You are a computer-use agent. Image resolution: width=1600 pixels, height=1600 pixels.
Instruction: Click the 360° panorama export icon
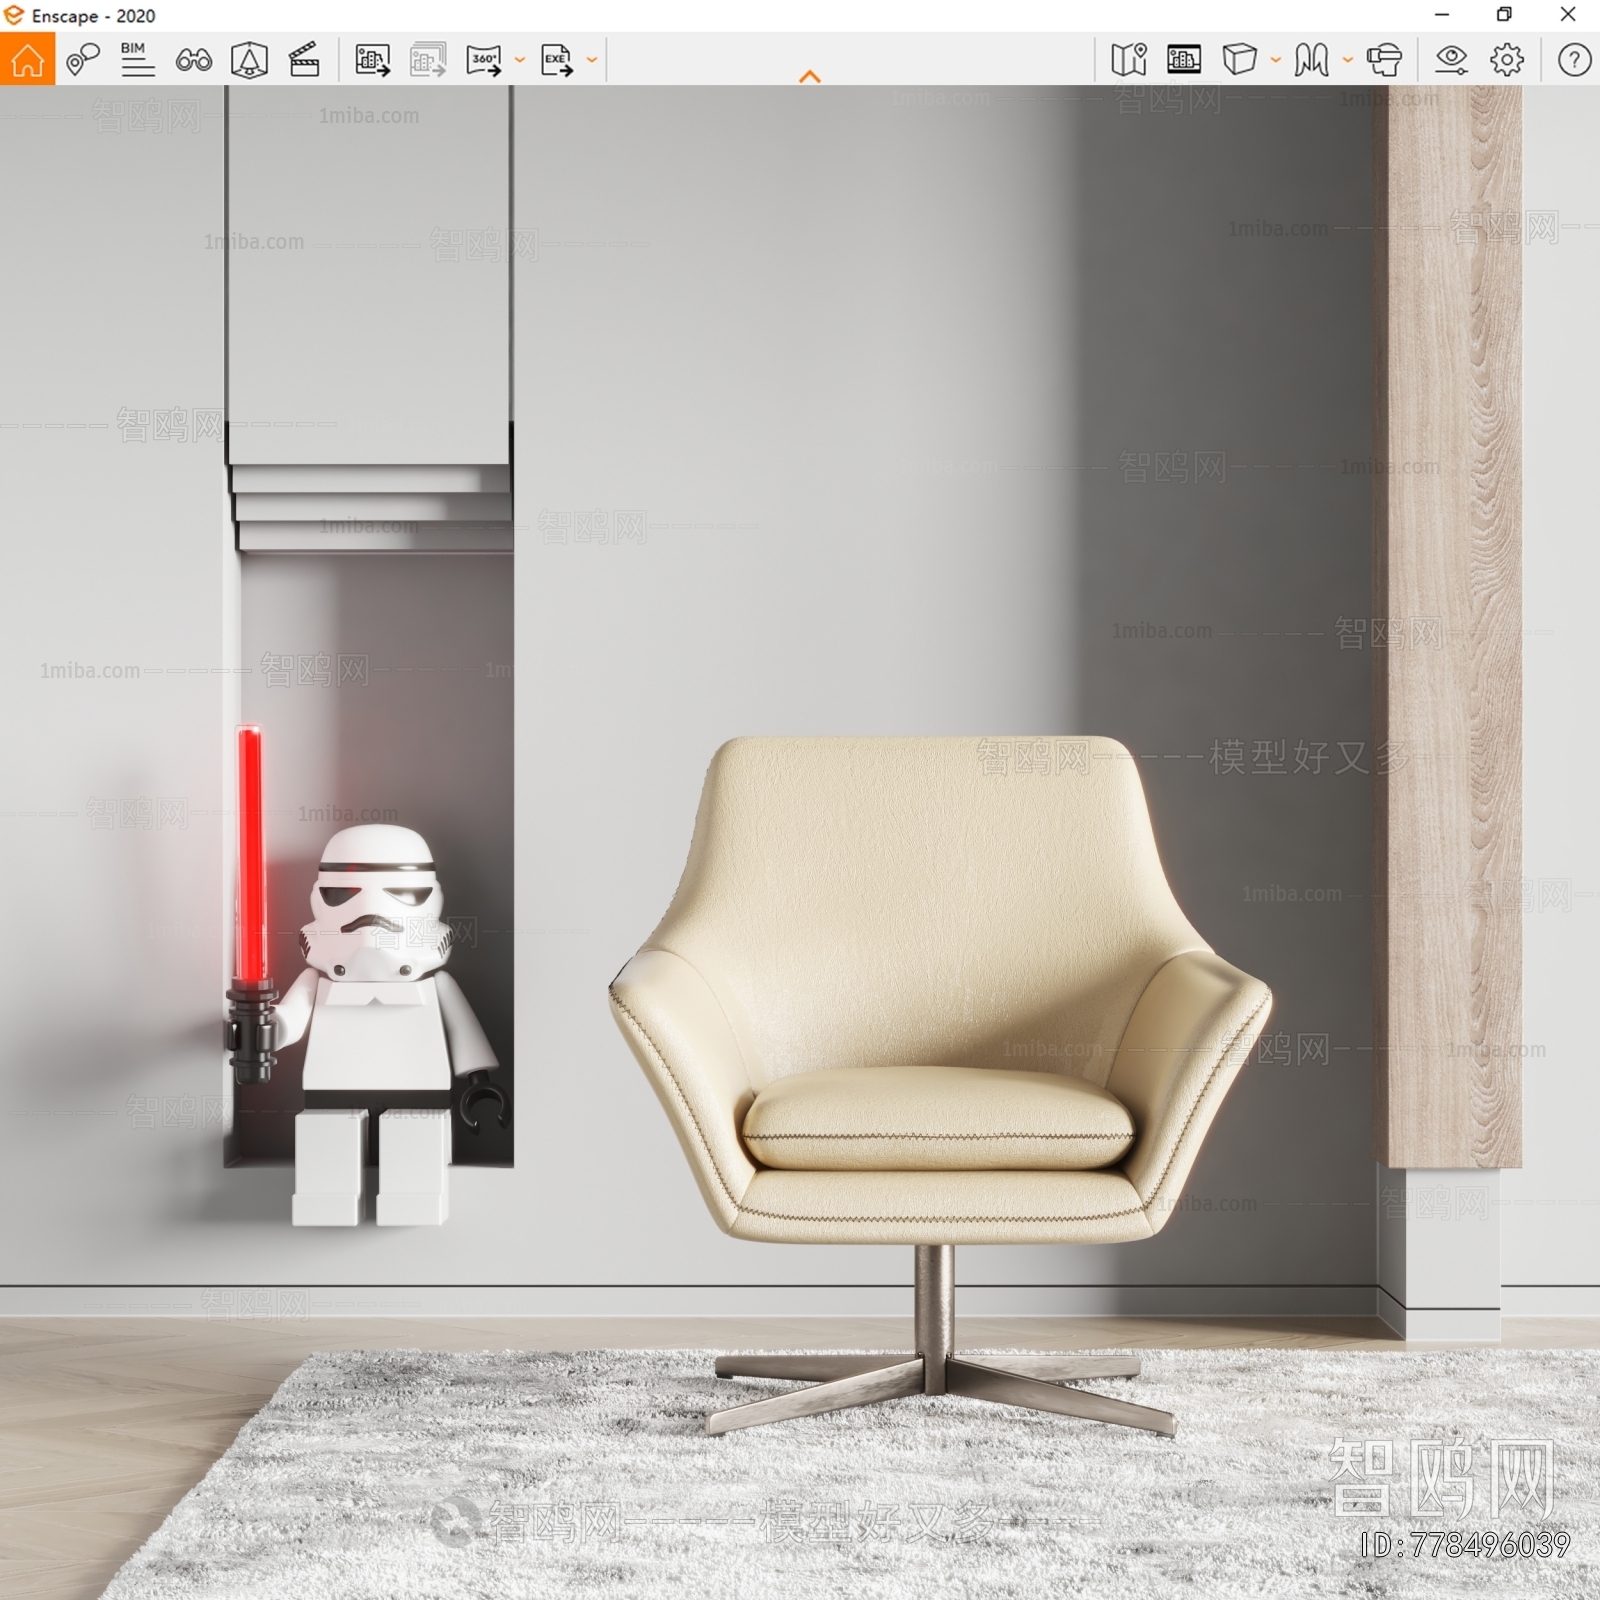tap(484, 60)
